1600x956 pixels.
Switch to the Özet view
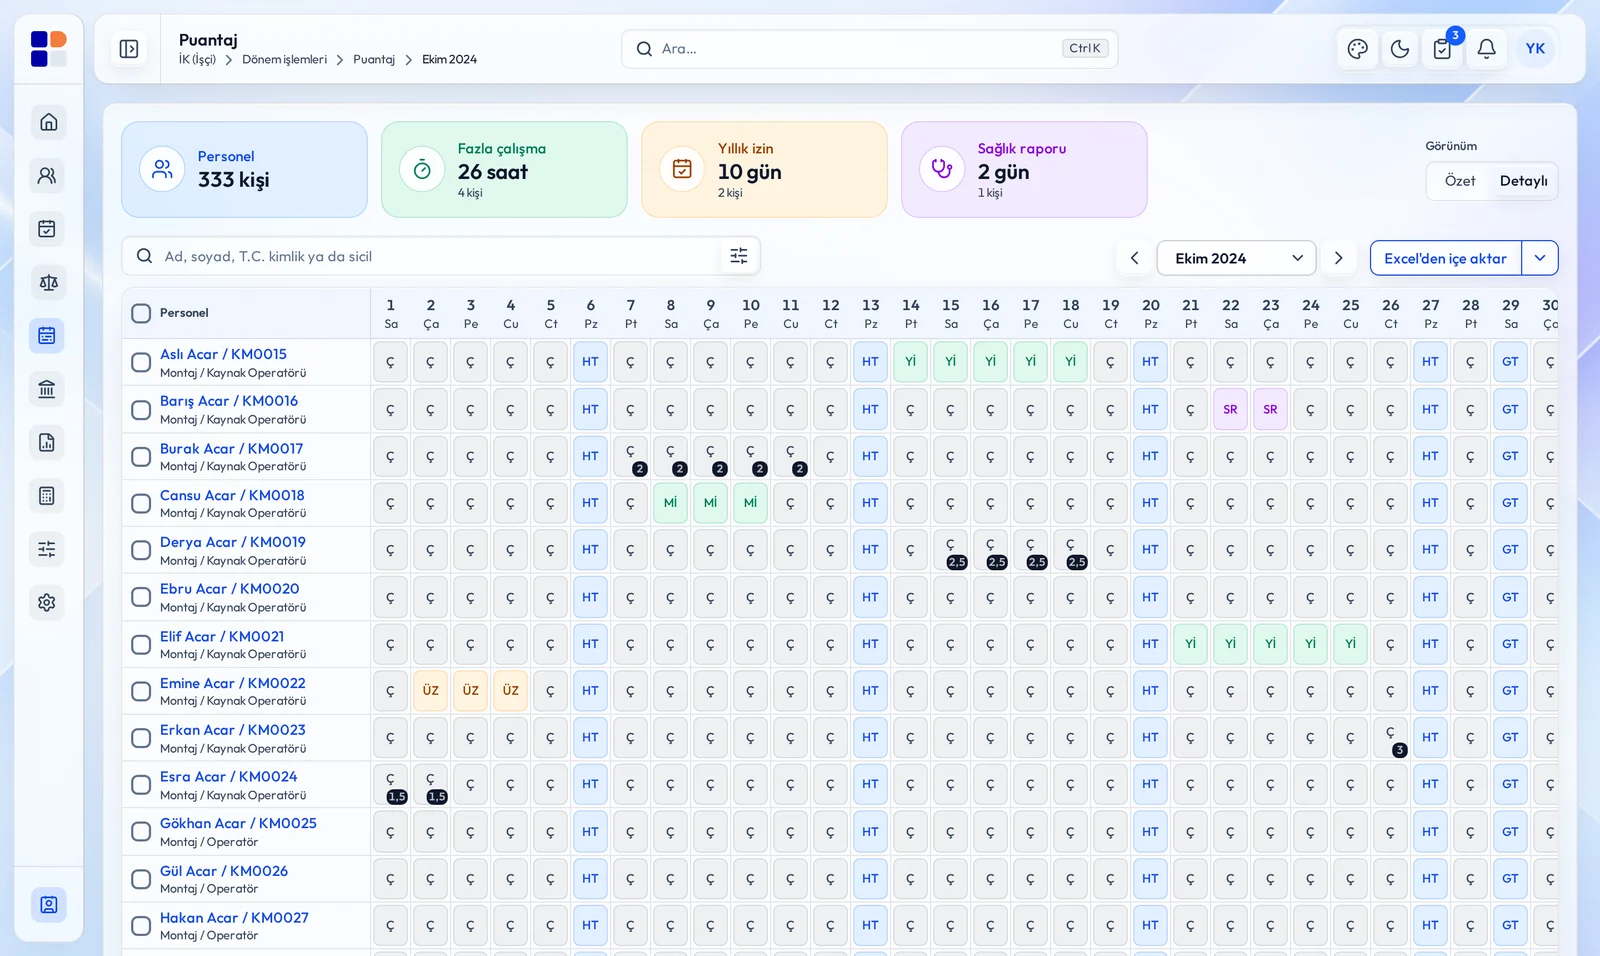(x=1460, y=181)
